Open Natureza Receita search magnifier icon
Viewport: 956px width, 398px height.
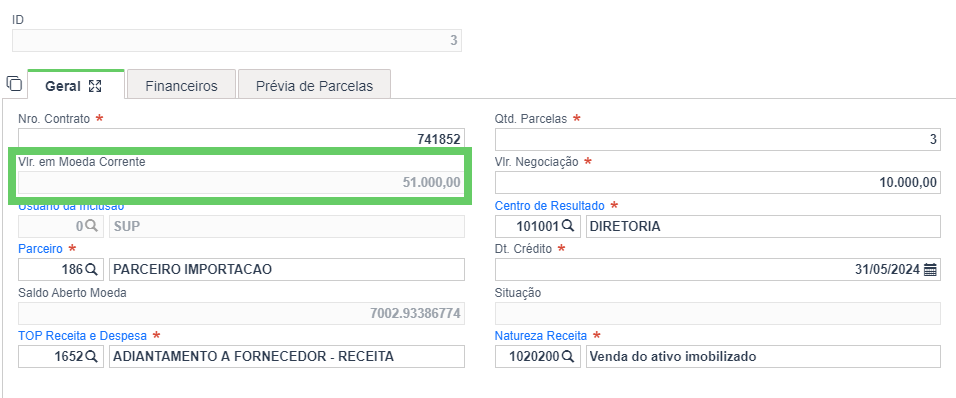(x=568, y=357)
